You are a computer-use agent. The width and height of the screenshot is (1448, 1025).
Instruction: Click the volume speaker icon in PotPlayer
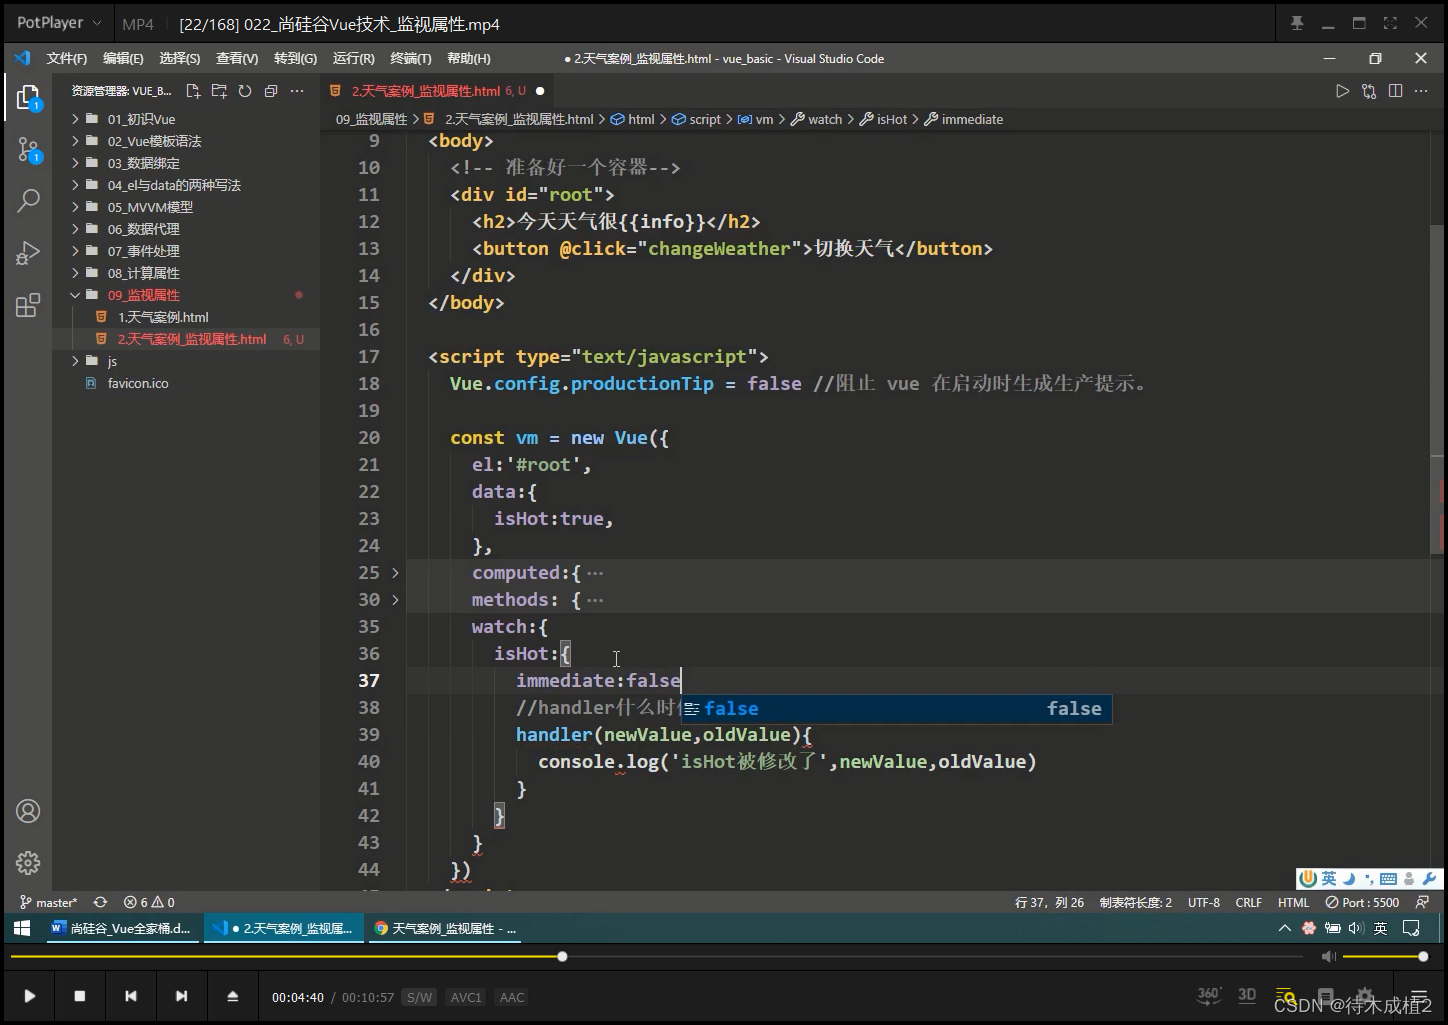[1328, 957]
